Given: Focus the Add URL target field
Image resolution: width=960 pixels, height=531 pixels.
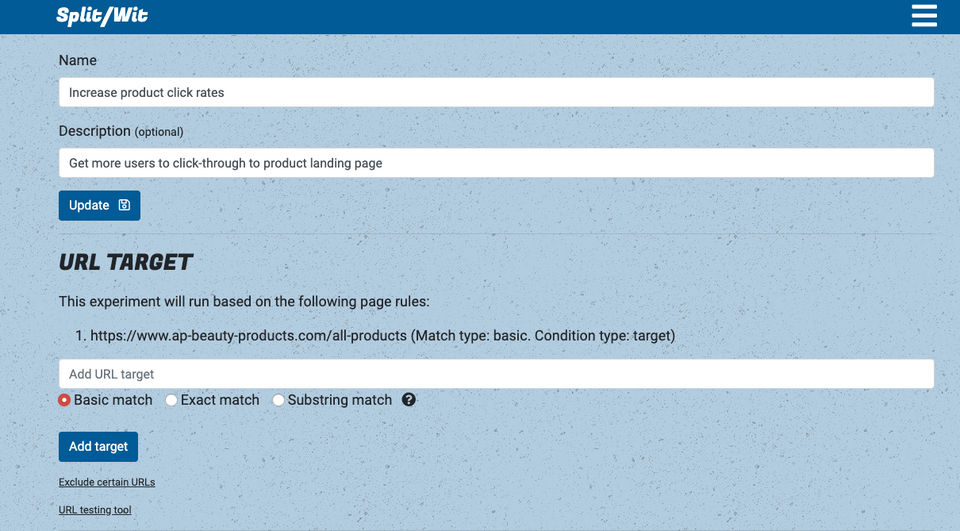Looking at the screenshot, I should (496, 374).
